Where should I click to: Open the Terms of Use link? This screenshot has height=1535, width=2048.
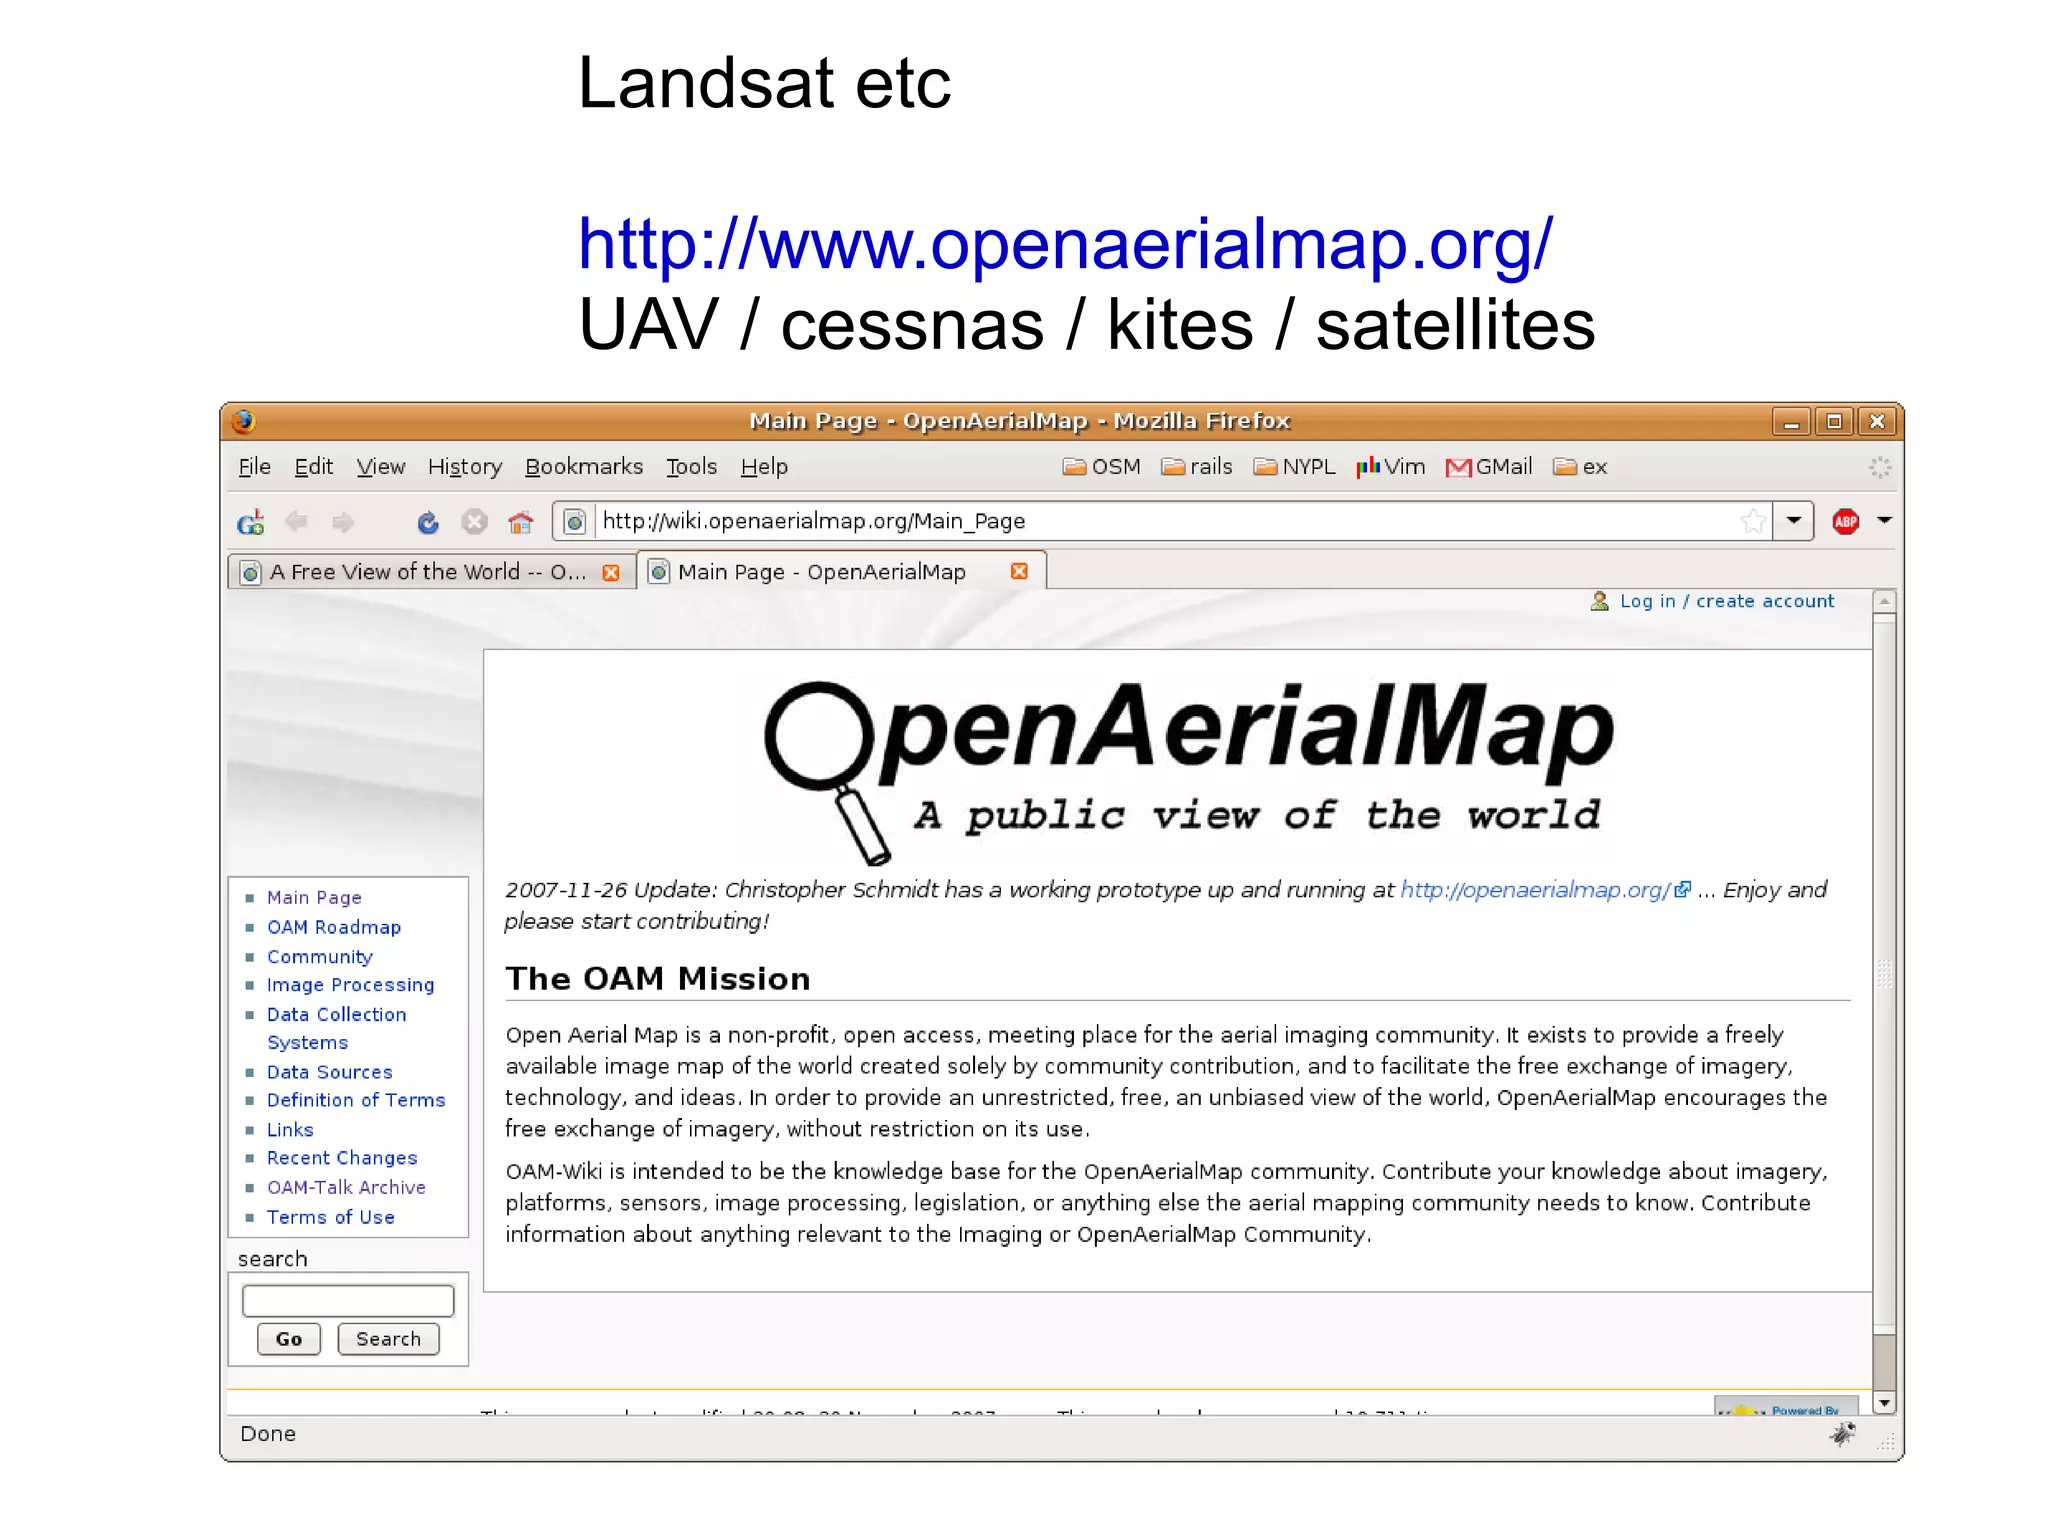[331, 1217]
